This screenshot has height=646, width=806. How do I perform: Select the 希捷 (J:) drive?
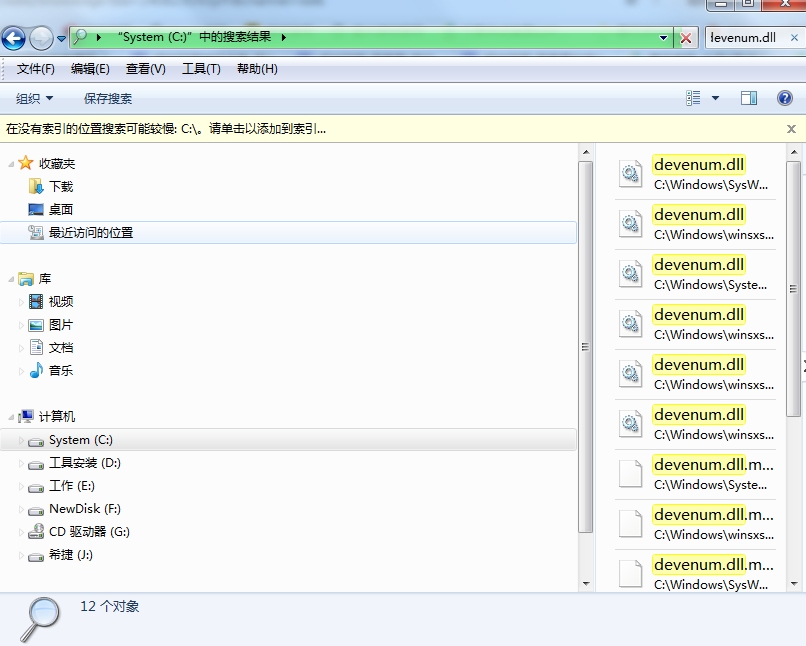[x=70, y=555]
